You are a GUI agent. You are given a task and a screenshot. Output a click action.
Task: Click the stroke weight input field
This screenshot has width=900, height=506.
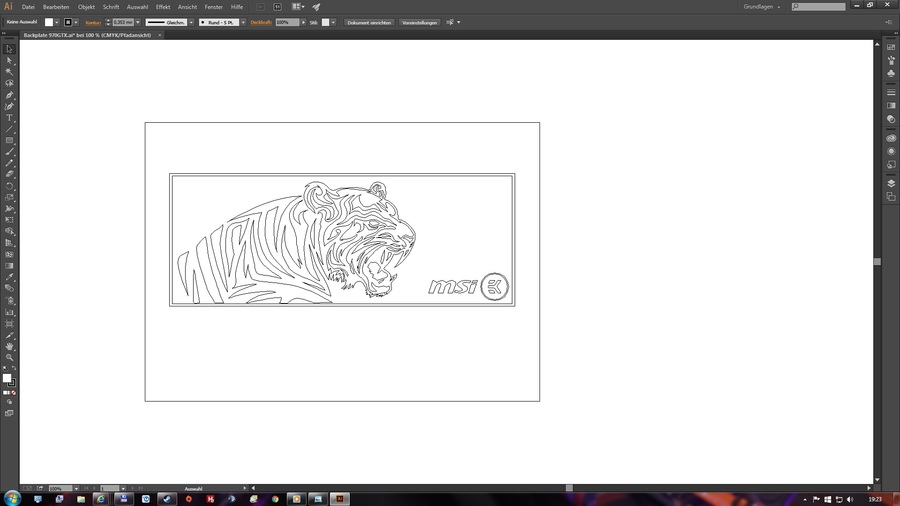click(x=123, y=22)
